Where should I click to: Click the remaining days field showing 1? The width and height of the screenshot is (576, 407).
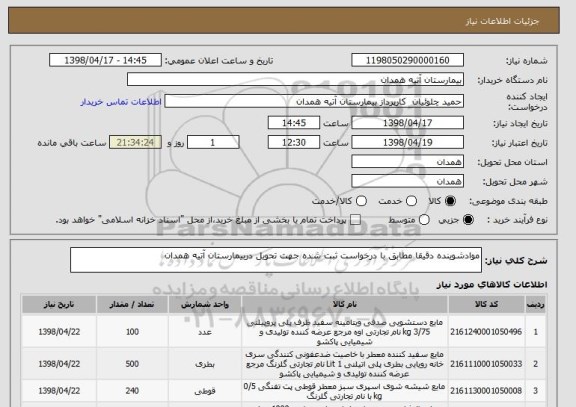click(213, 142)
